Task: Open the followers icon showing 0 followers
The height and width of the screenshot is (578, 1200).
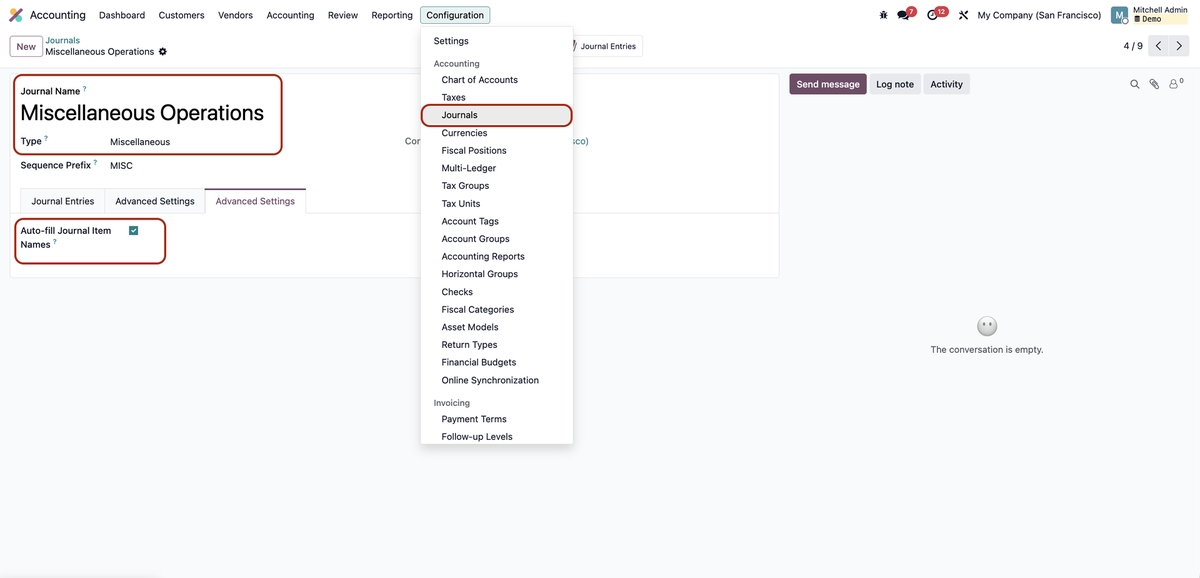Action: pyautogui.click(x=1173, y=83)
